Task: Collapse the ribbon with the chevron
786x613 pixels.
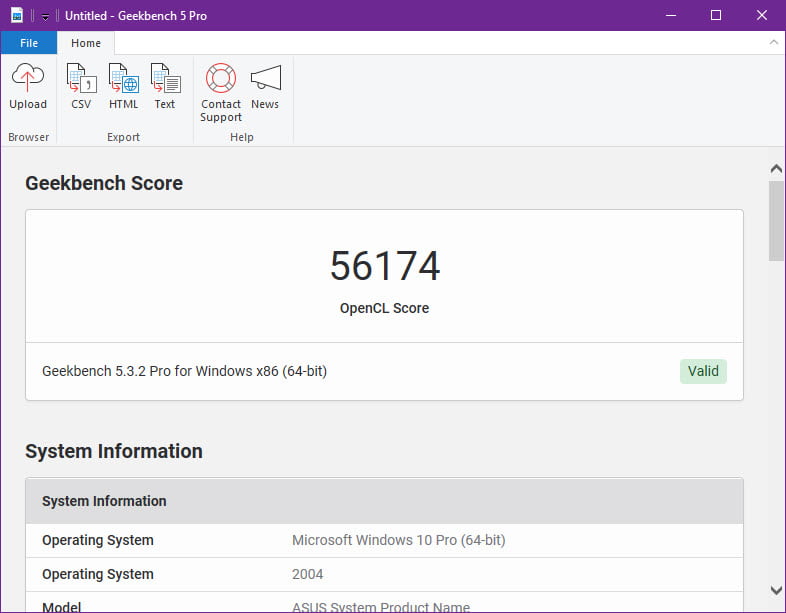Action: click(x=773, y=43)
